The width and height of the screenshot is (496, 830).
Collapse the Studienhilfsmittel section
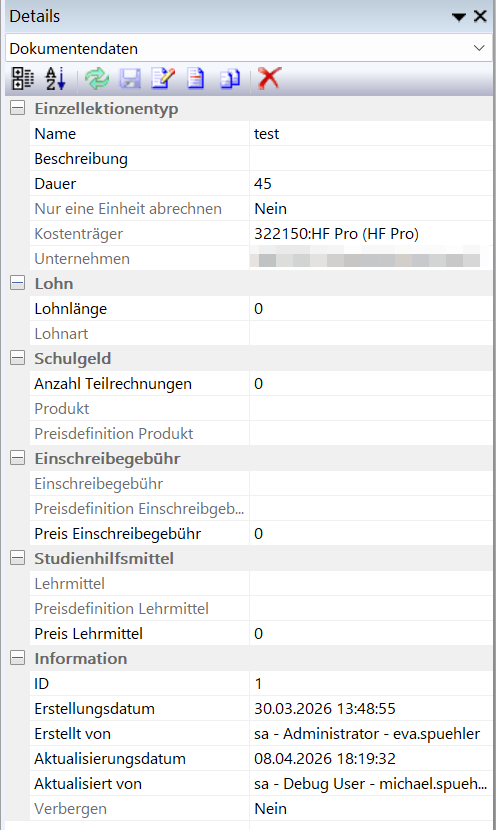pyautogui.click(x=17, y=558)
